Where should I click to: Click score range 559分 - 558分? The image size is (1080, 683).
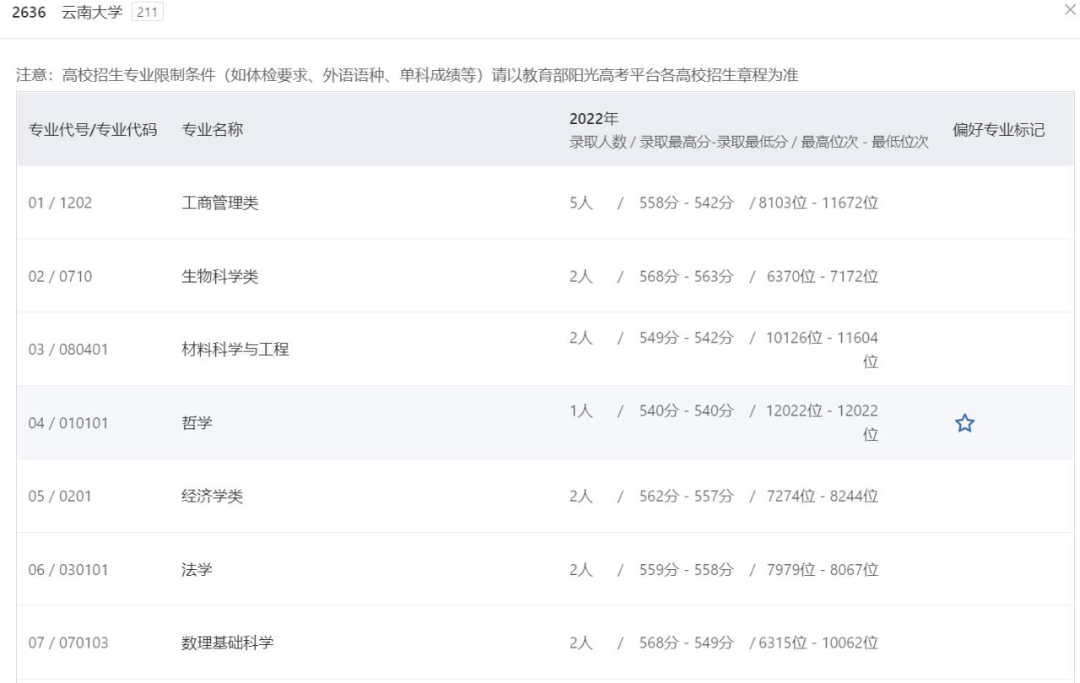click(x=686, y=569)
